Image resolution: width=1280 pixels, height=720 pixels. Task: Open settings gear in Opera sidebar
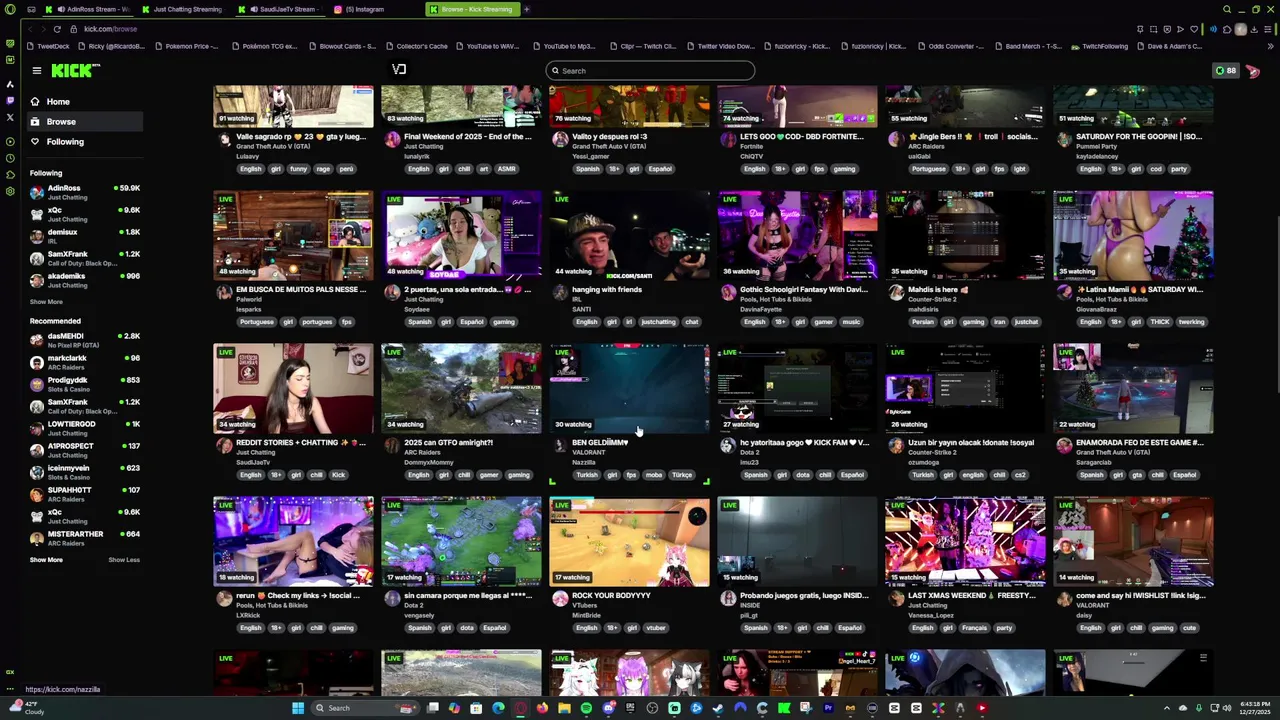(10, 191)
